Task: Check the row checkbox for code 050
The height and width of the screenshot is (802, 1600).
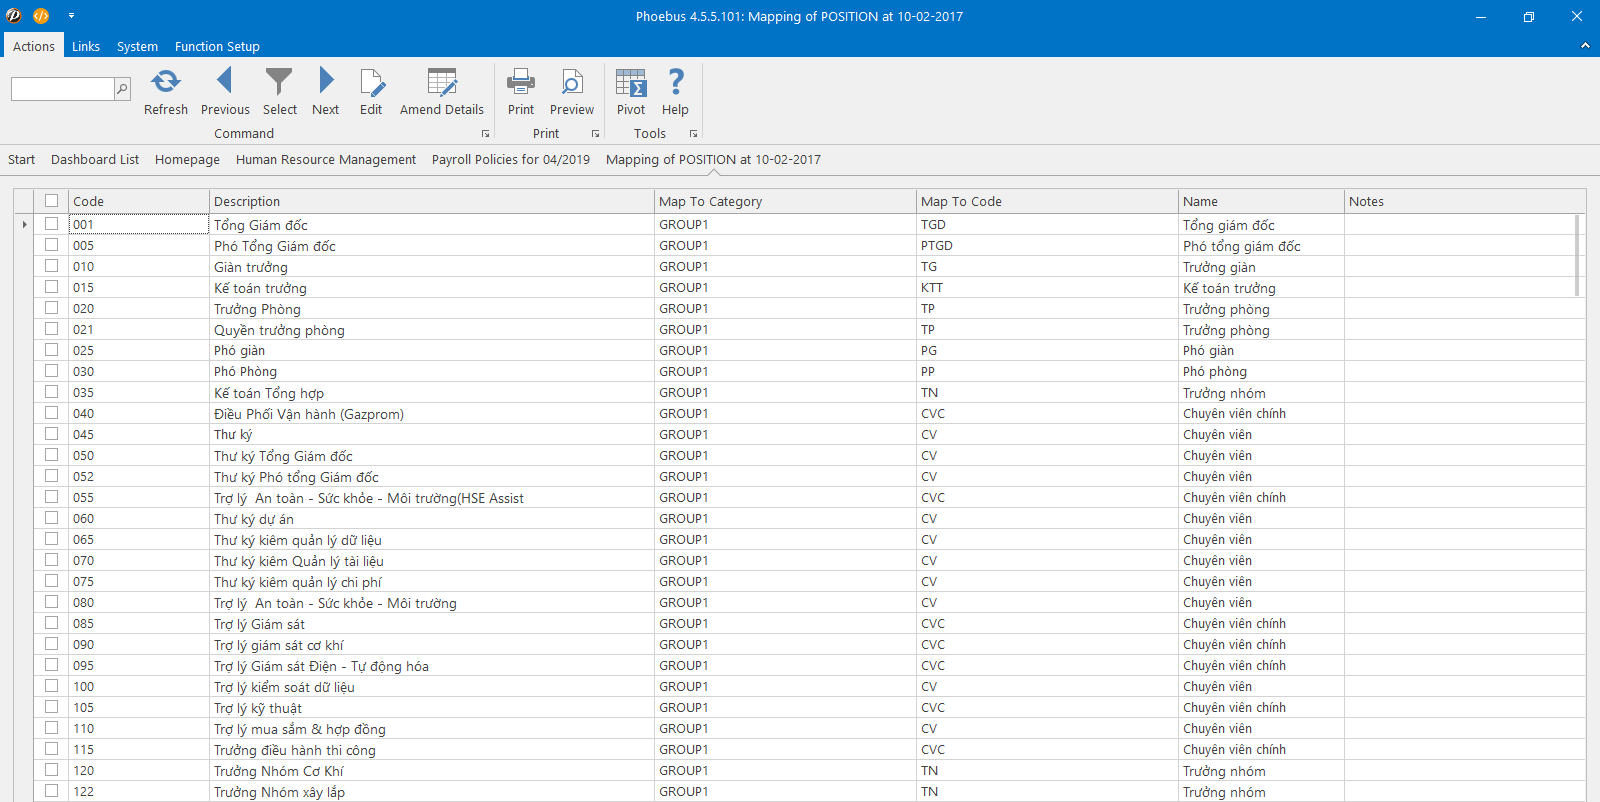Action: 51,455
